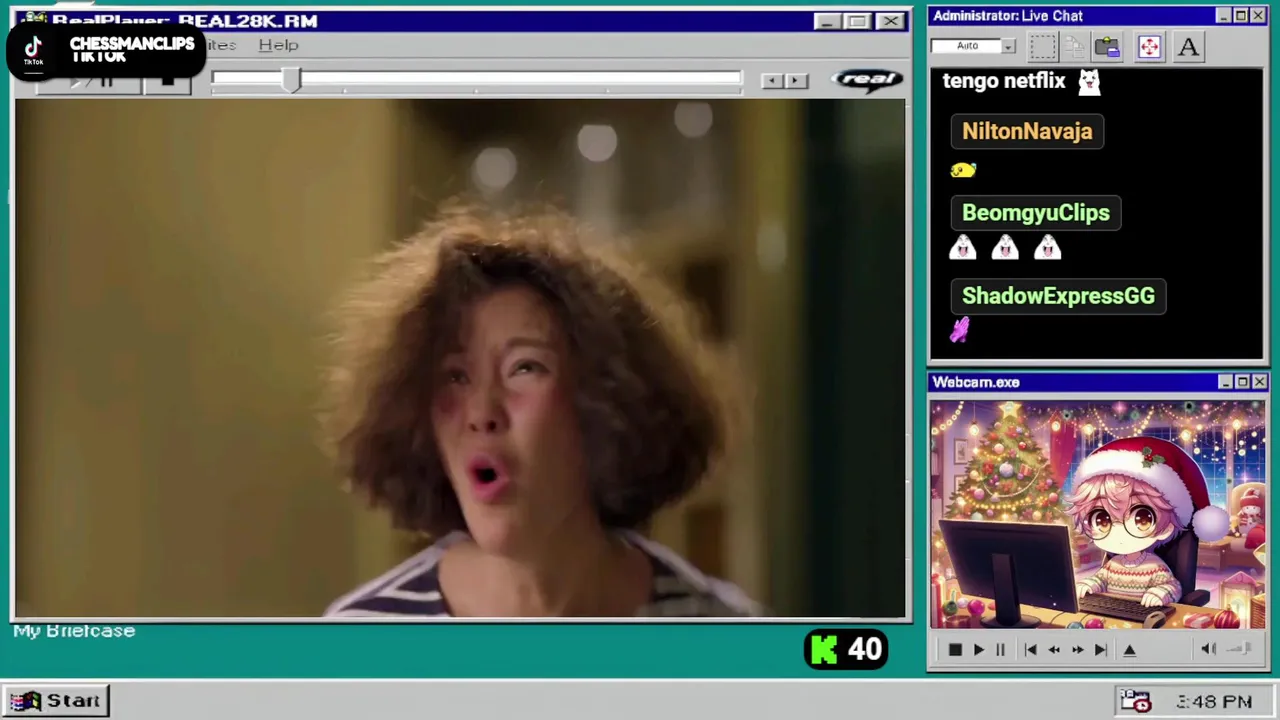Open the Help menu in RealPlayer
Viewport: 1280px width, 720px height.
tap(278, 45)
